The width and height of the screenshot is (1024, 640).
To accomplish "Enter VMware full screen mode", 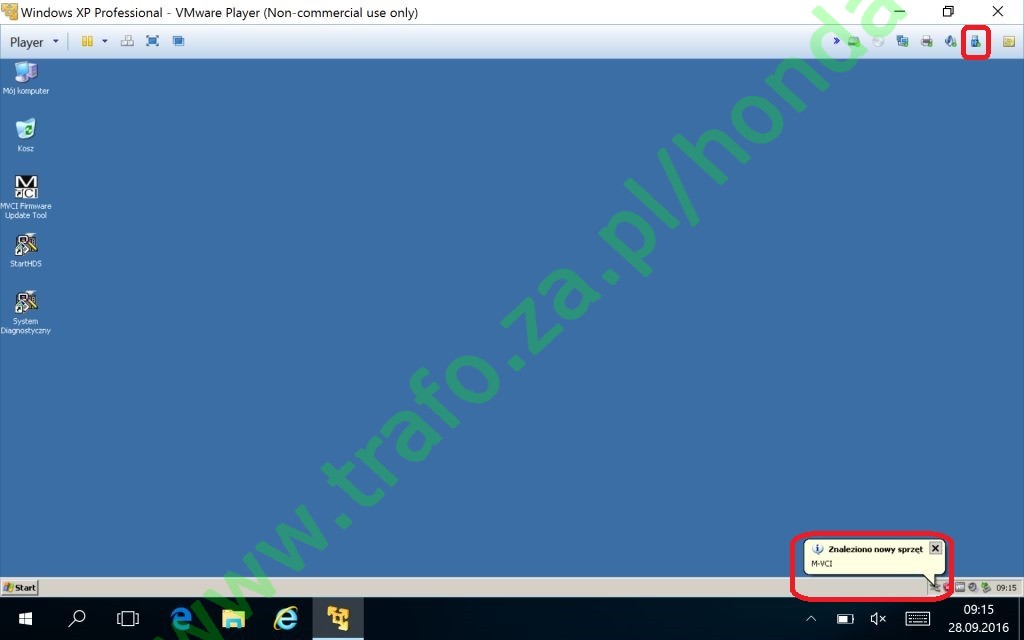I will point(152,41).
